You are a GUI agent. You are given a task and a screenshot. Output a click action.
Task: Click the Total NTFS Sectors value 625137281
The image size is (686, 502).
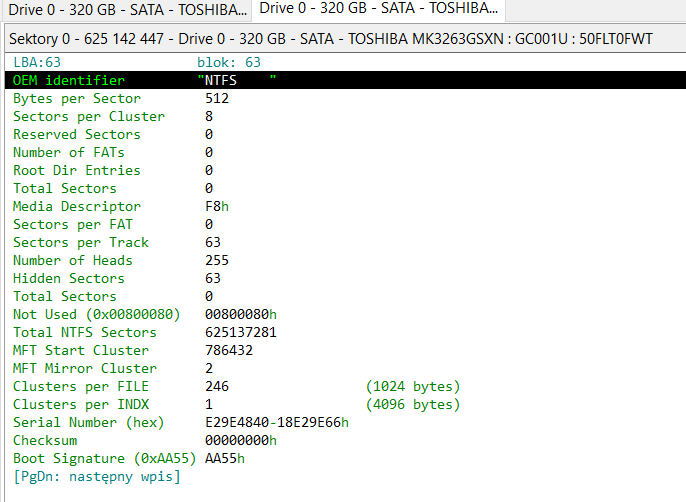(241, 332)
